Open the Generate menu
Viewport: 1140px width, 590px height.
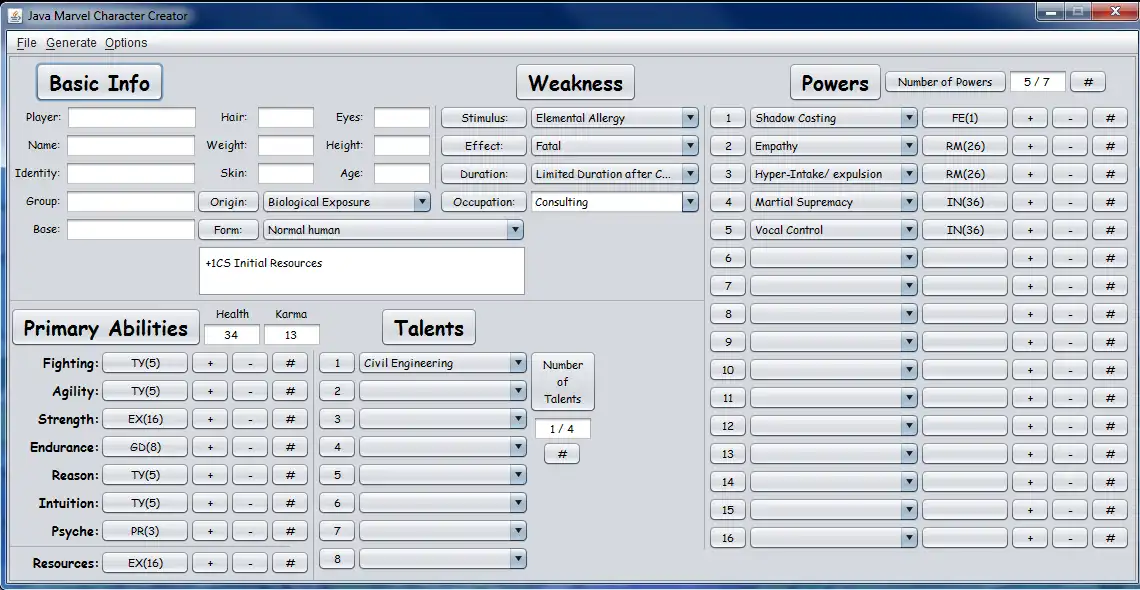click(x=71, y=43)
